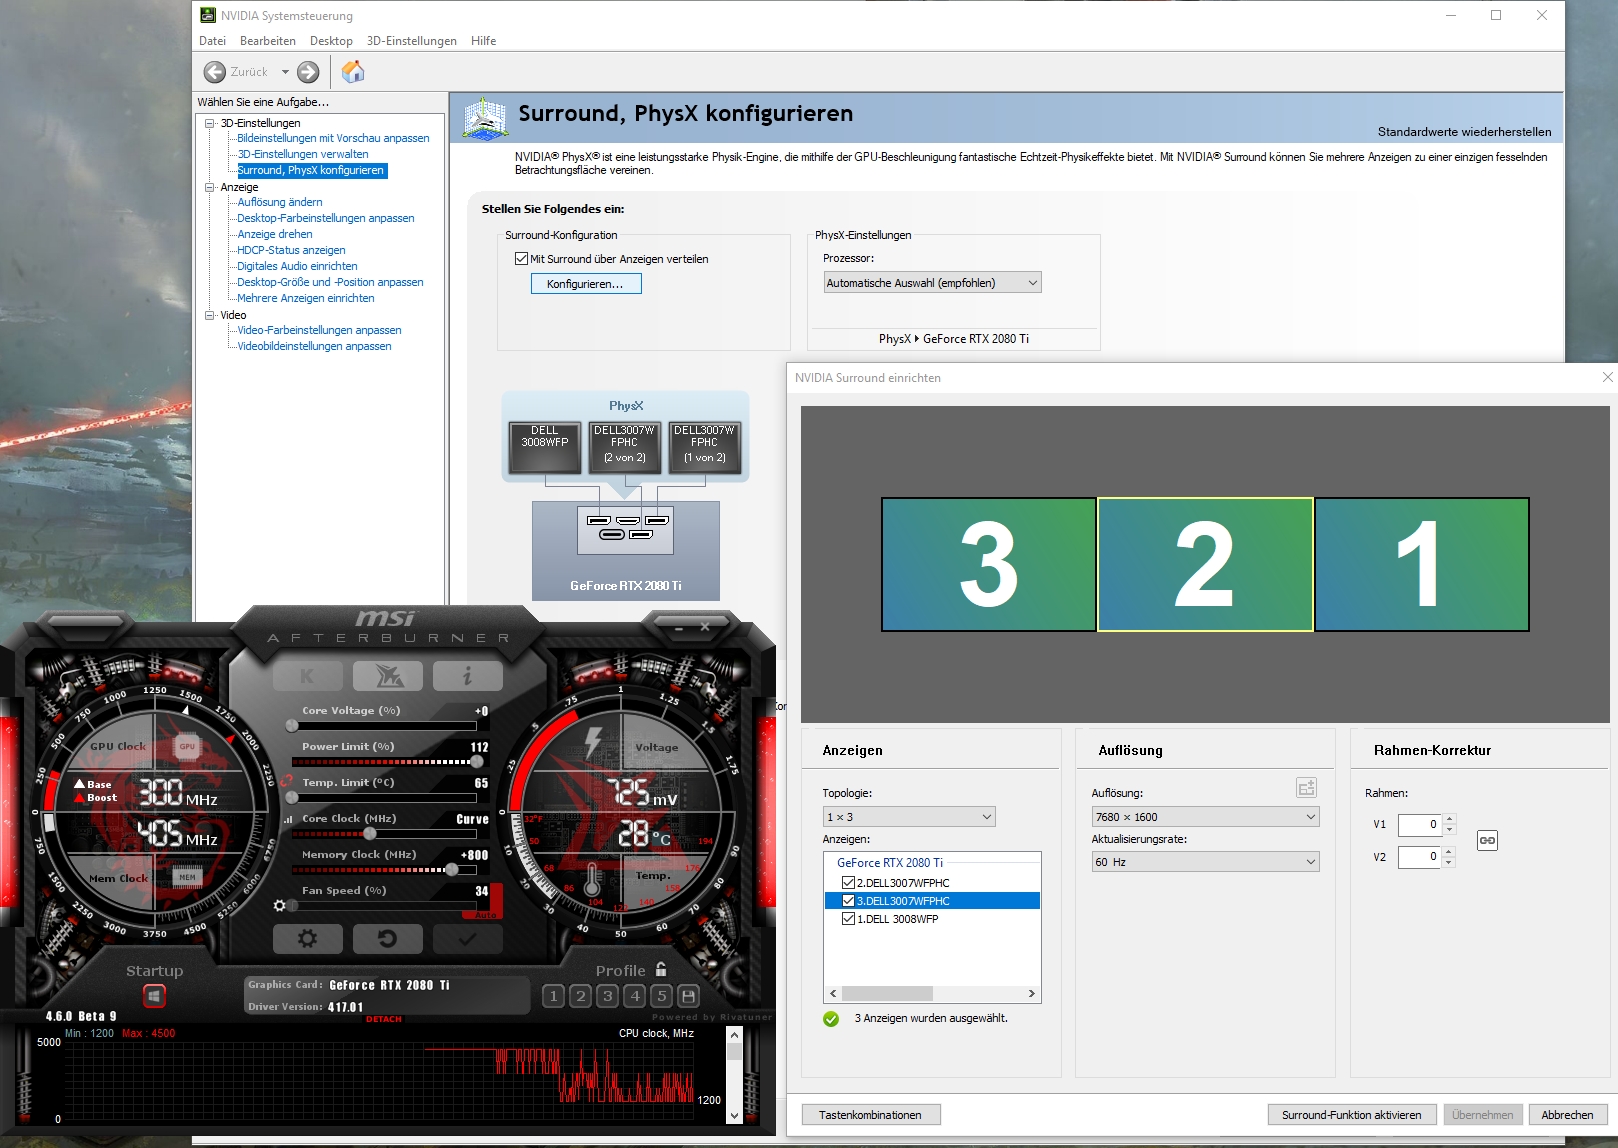
Task: Open the 3D-Einstellungen menu
Action: pos(411,41)
